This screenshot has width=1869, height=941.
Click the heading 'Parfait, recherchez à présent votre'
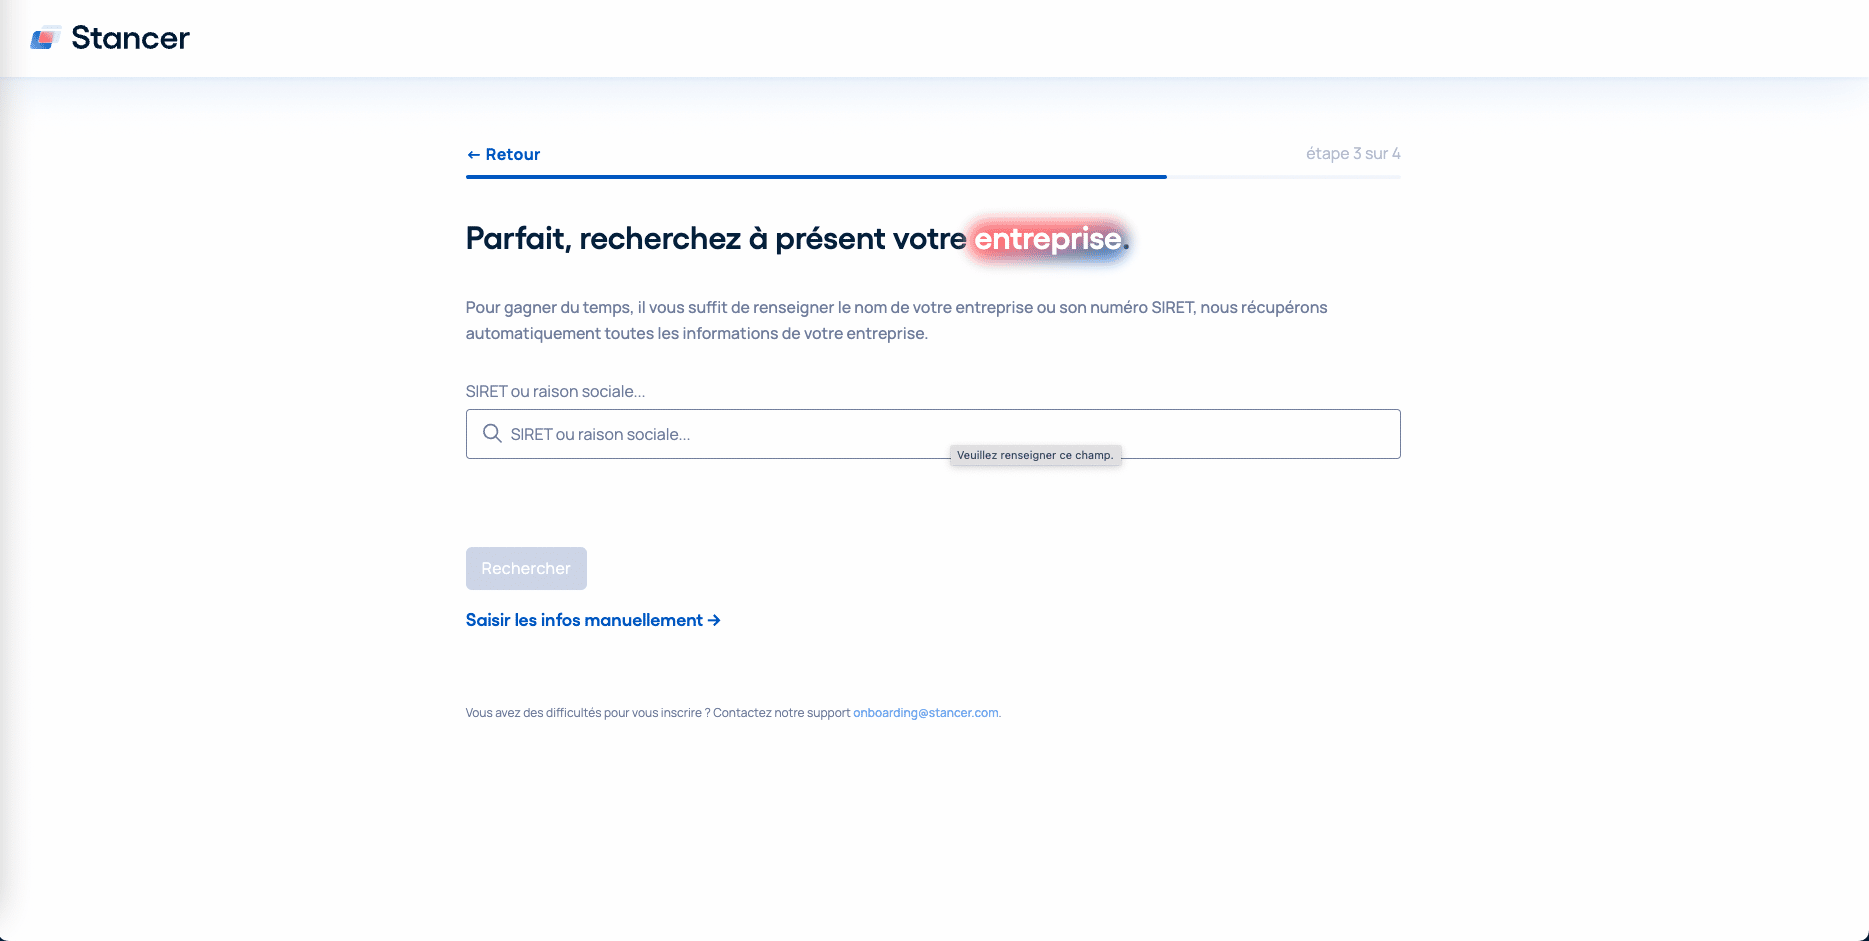click(x=715, y=239)
